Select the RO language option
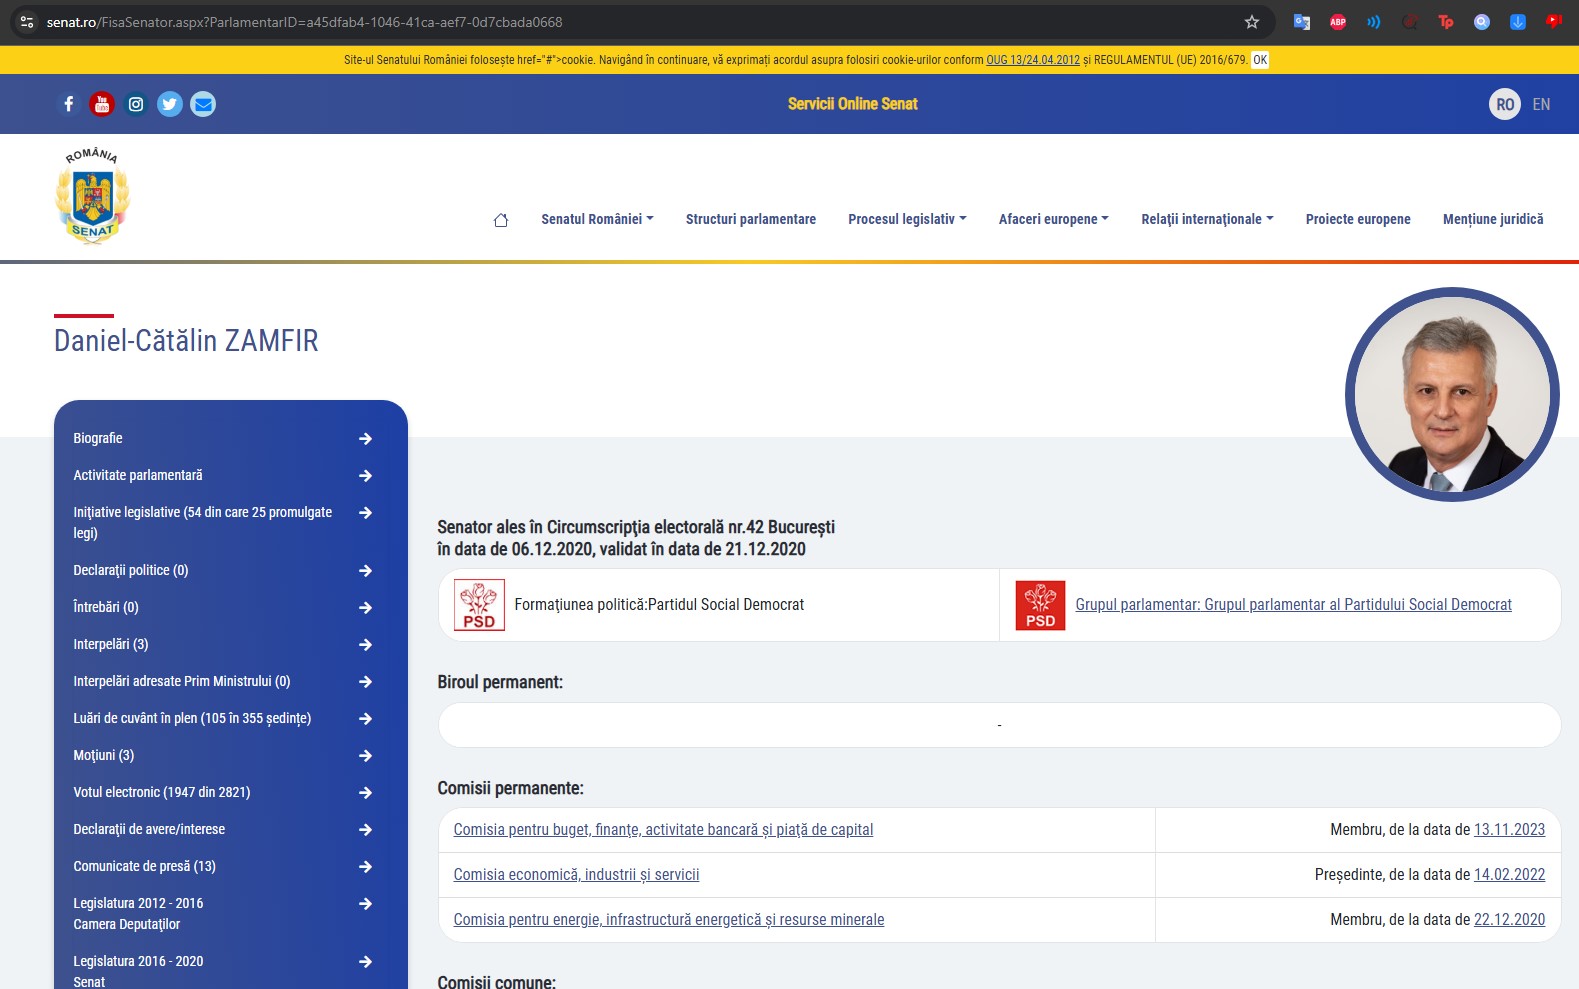The image size is (1579, 989). 1504,104
